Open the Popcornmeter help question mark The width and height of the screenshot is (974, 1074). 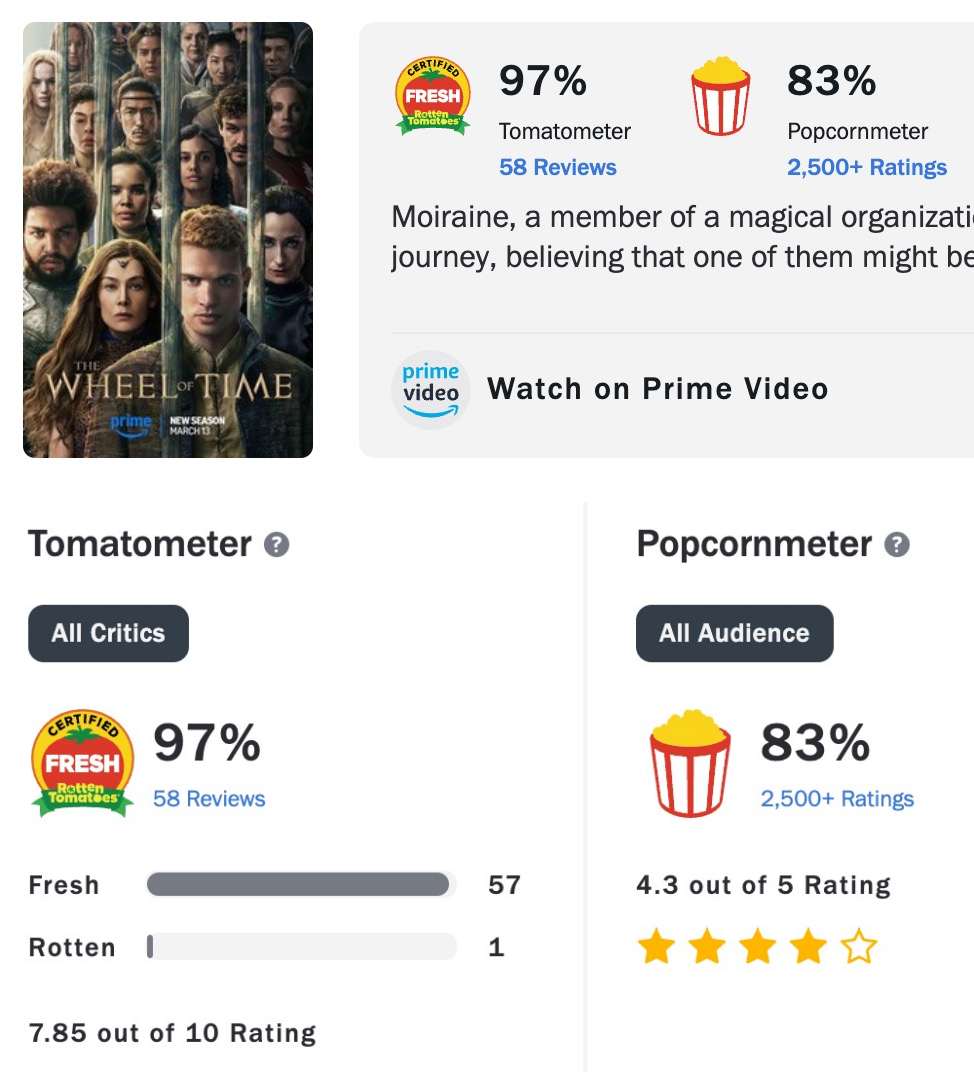(897, 545)
